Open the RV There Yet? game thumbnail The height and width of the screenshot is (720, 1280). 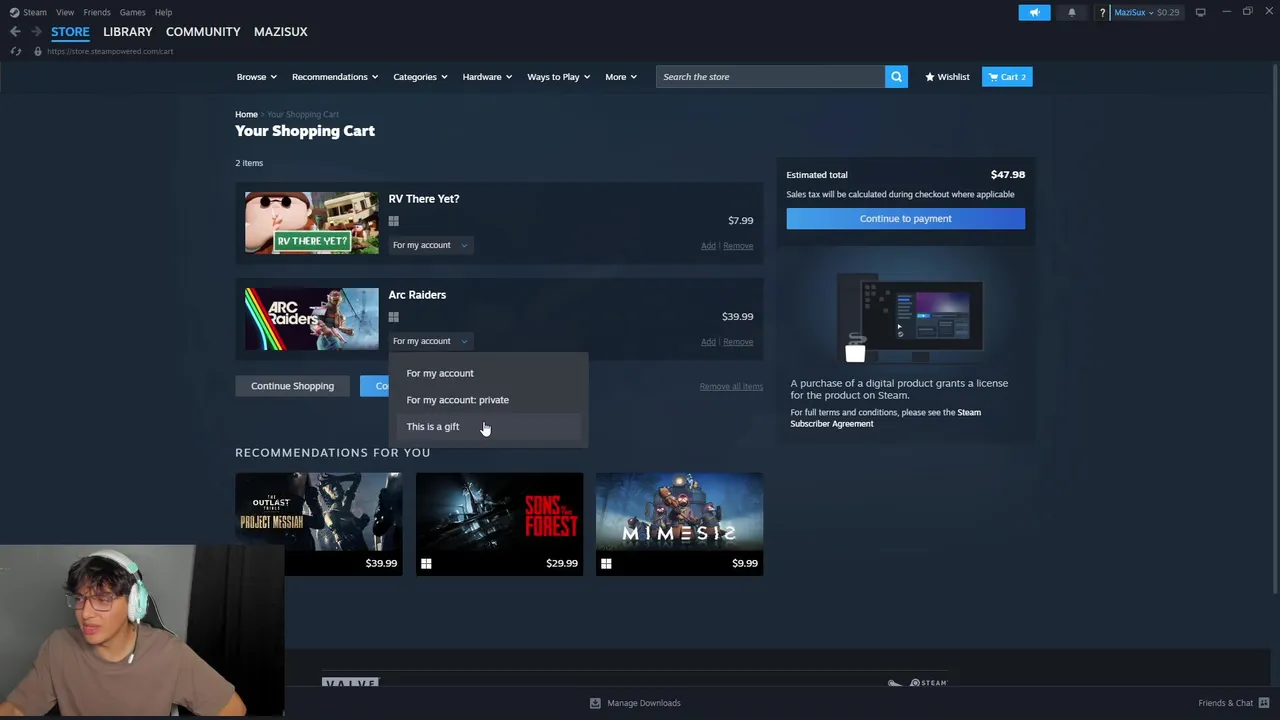312,222
